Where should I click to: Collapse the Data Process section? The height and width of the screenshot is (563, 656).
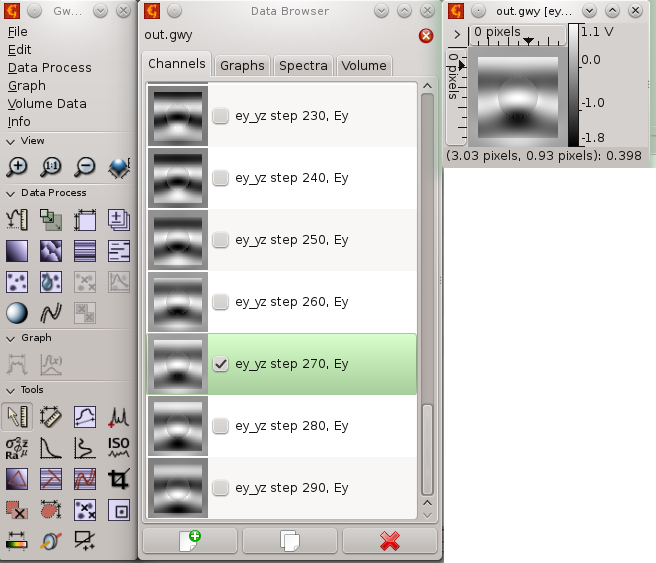point(11,193)
